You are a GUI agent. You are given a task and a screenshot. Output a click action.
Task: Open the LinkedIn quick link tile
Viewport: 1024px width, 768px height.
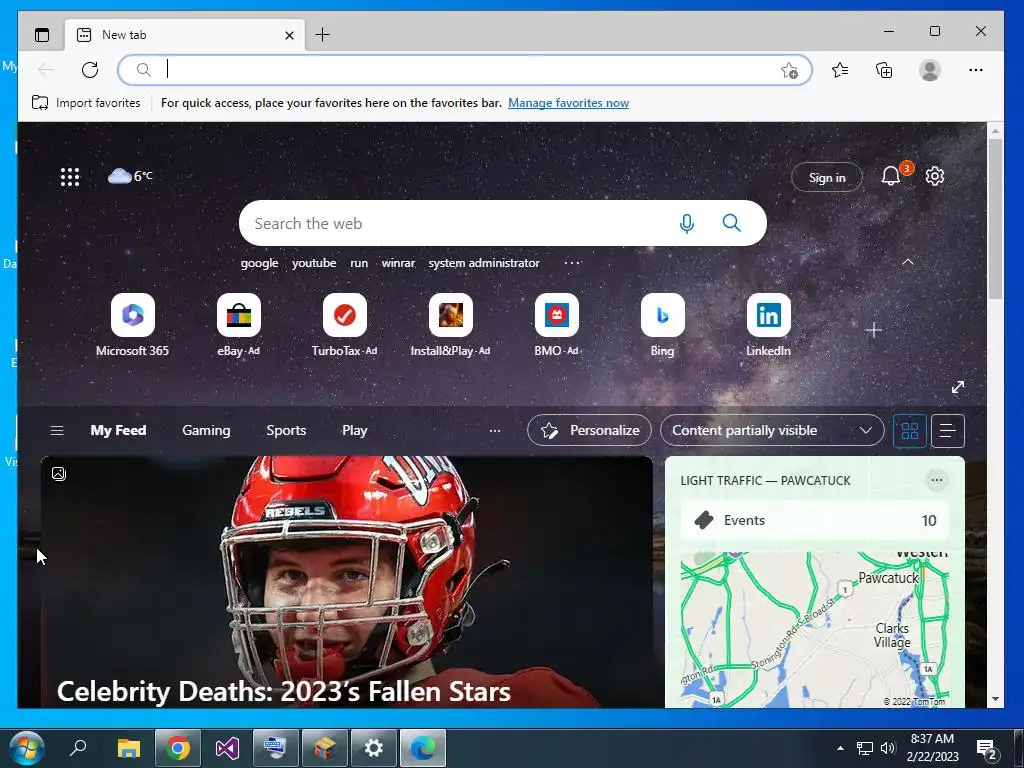[x=769, y=325]
